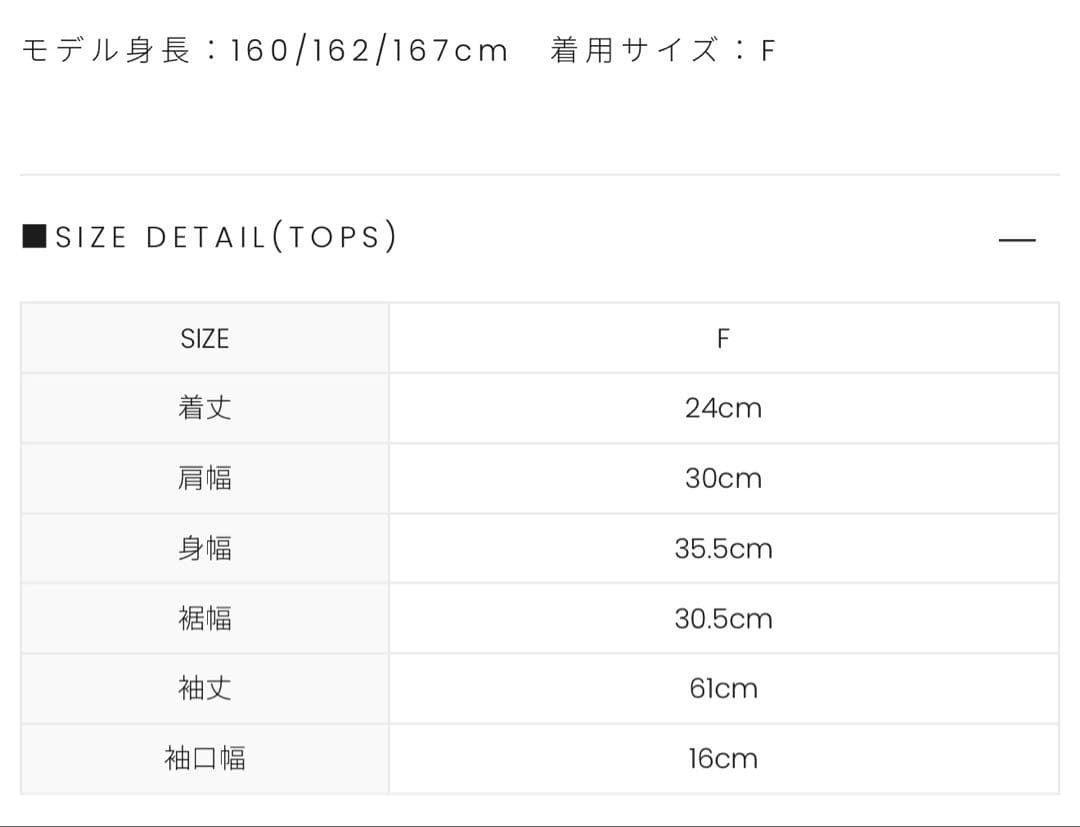Viewport: 1080px width, 827px height.
Task: Click the 61cm sleeve length value
Action: pyautogui.click(x=723, y=689)
